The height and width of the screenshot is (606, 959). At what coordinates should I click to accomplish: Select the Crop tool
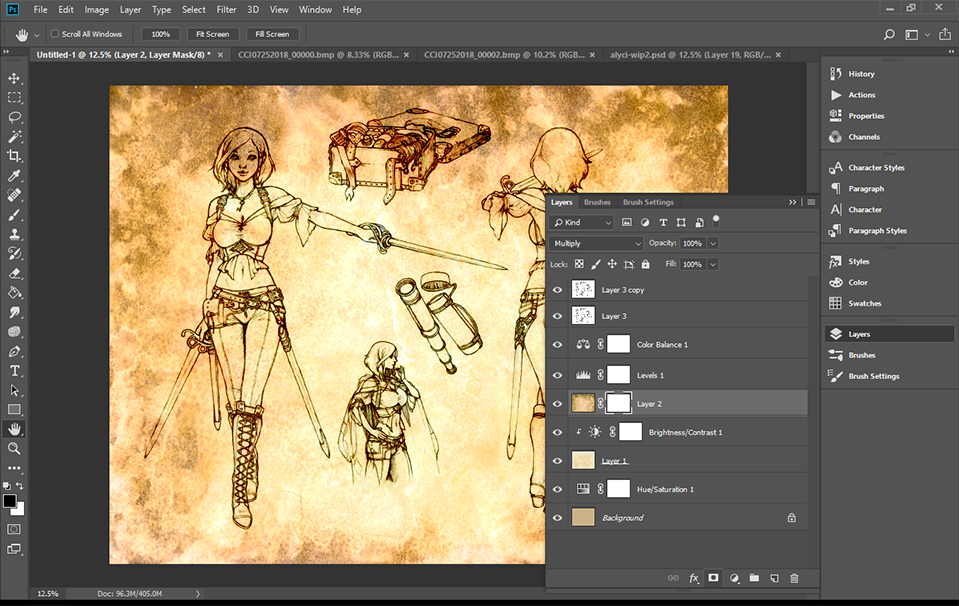point(14,156)
